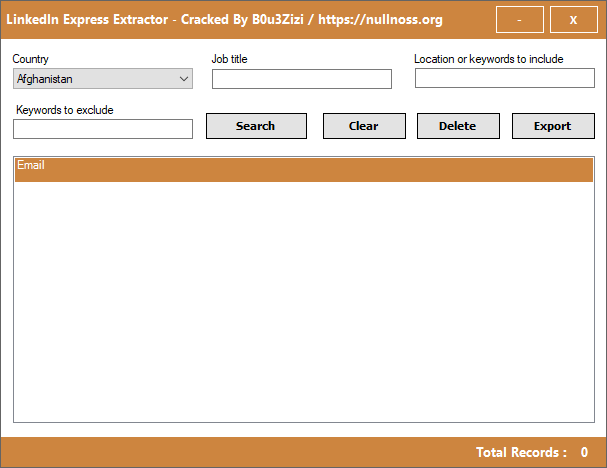This screenshot has width=607, height=468.
Task: Focus the Location or keywords to include field
Action: [504, 78]
